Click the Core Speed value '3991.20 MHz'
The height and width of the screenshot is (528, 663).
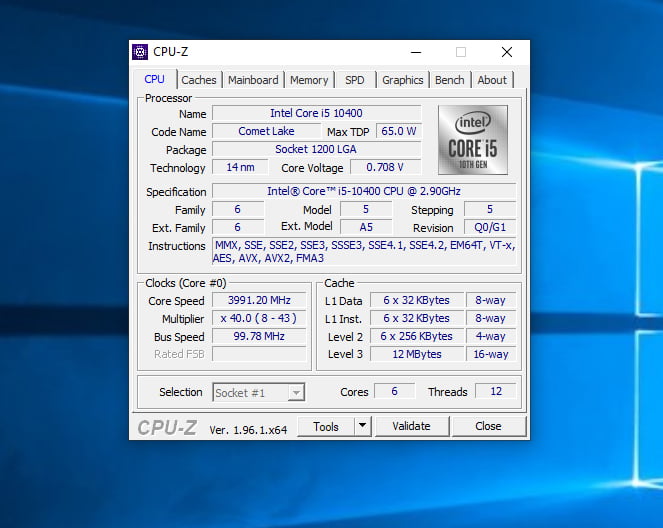pos(259,300)
